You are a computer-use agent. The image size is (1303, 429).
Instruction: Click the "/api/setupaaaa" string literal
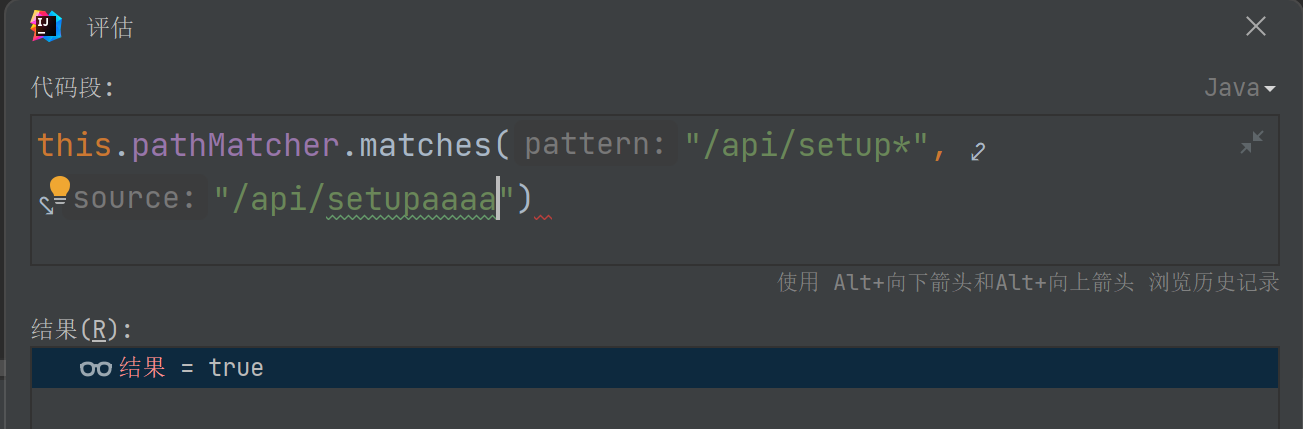(x=365, y=198)
